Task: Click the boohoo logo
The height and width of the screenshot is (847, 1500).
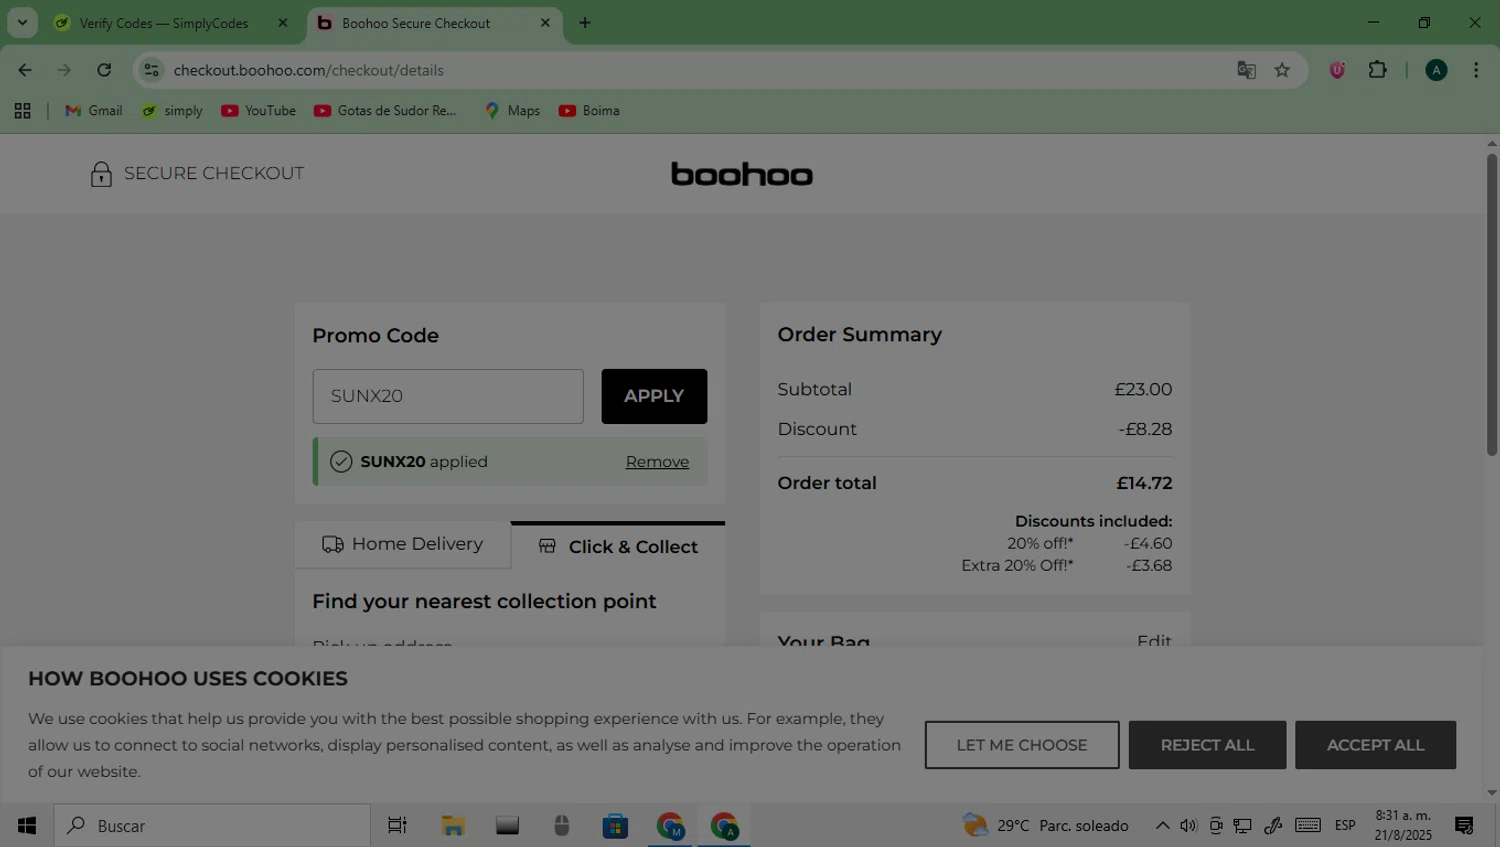Action: 742,174
